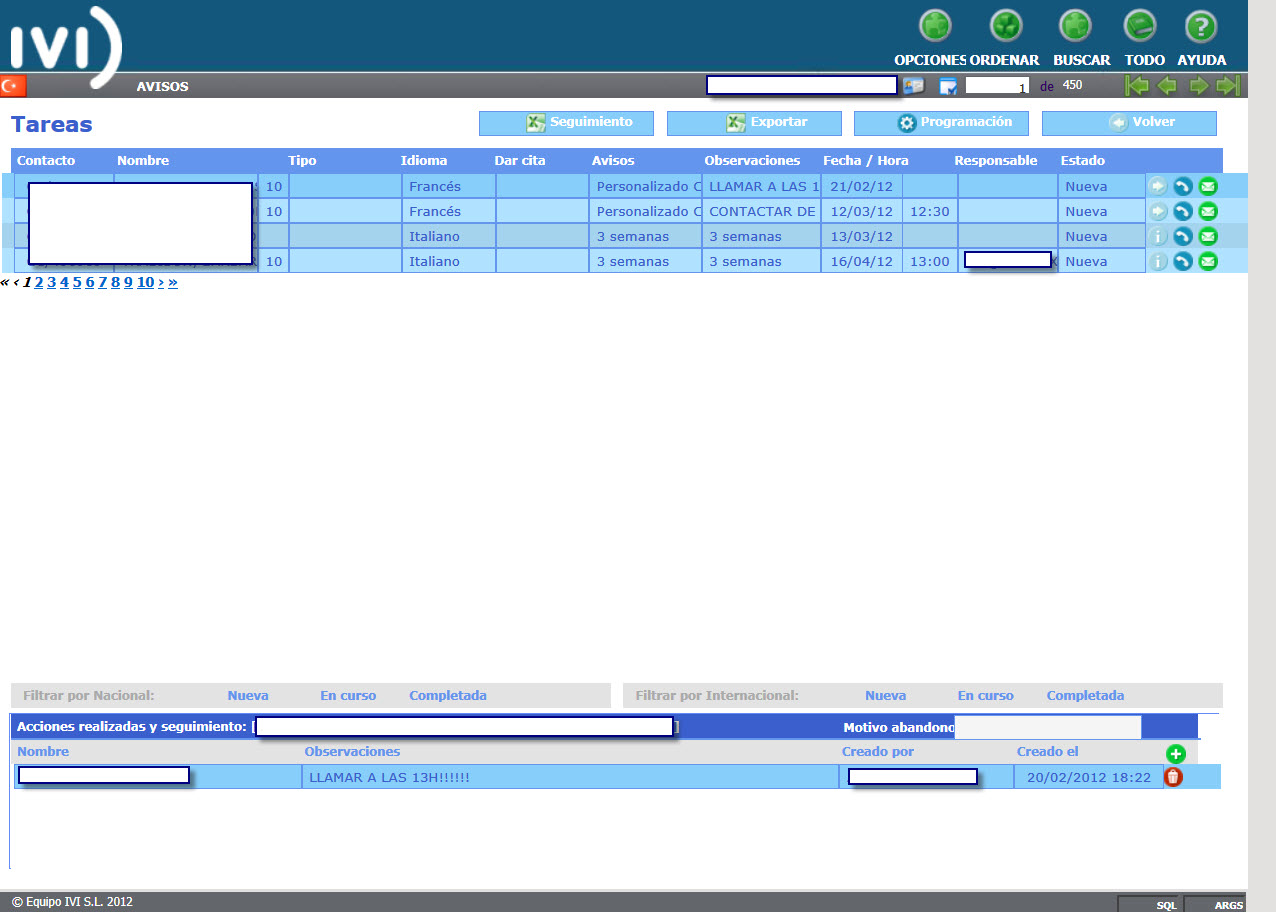
Task: Click the calendar check icon near record counter
Action: (x=949, y=86)
